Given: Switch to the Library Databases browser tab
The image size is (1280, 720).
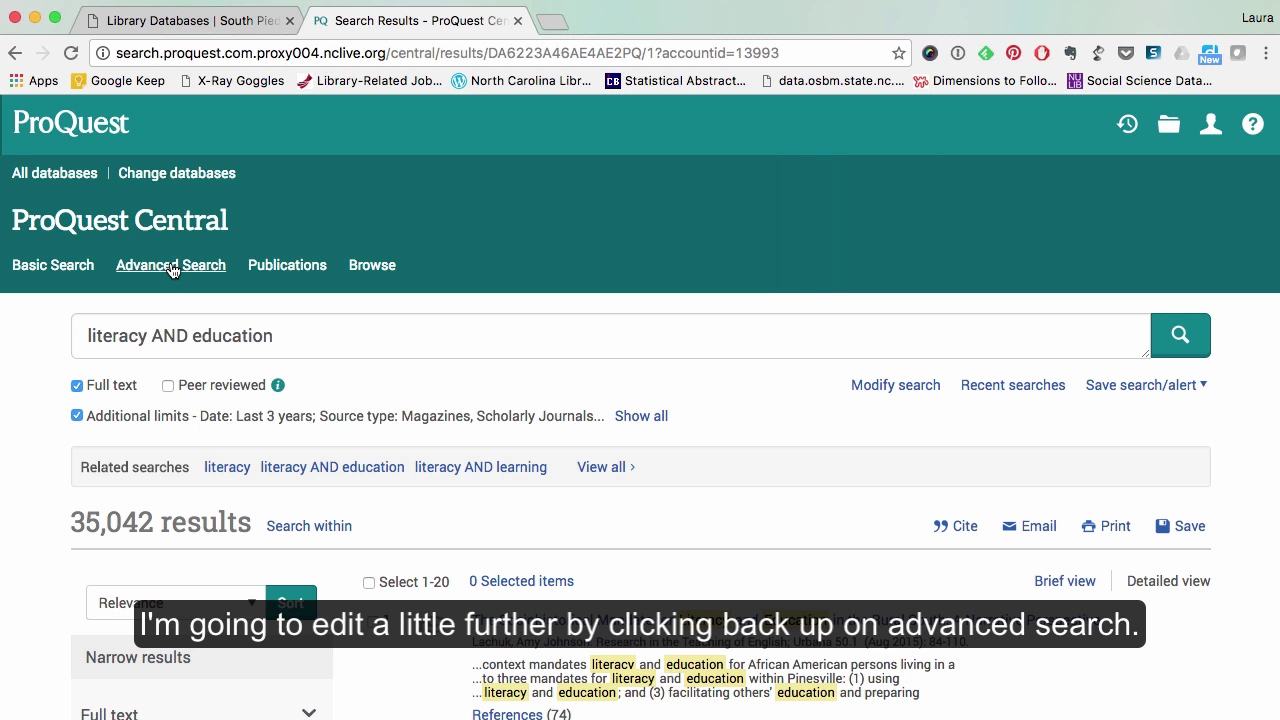Looking at the screenshot, I should tap(188, 21).
